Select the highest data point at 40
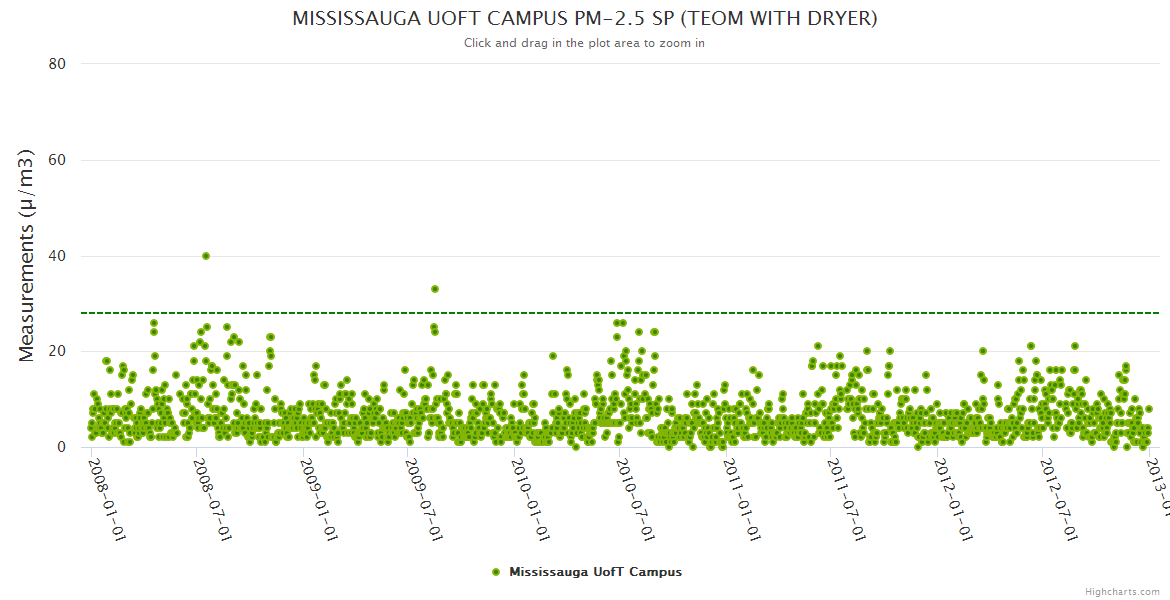This screenshot has width=1170, height=600. point(206,256)
